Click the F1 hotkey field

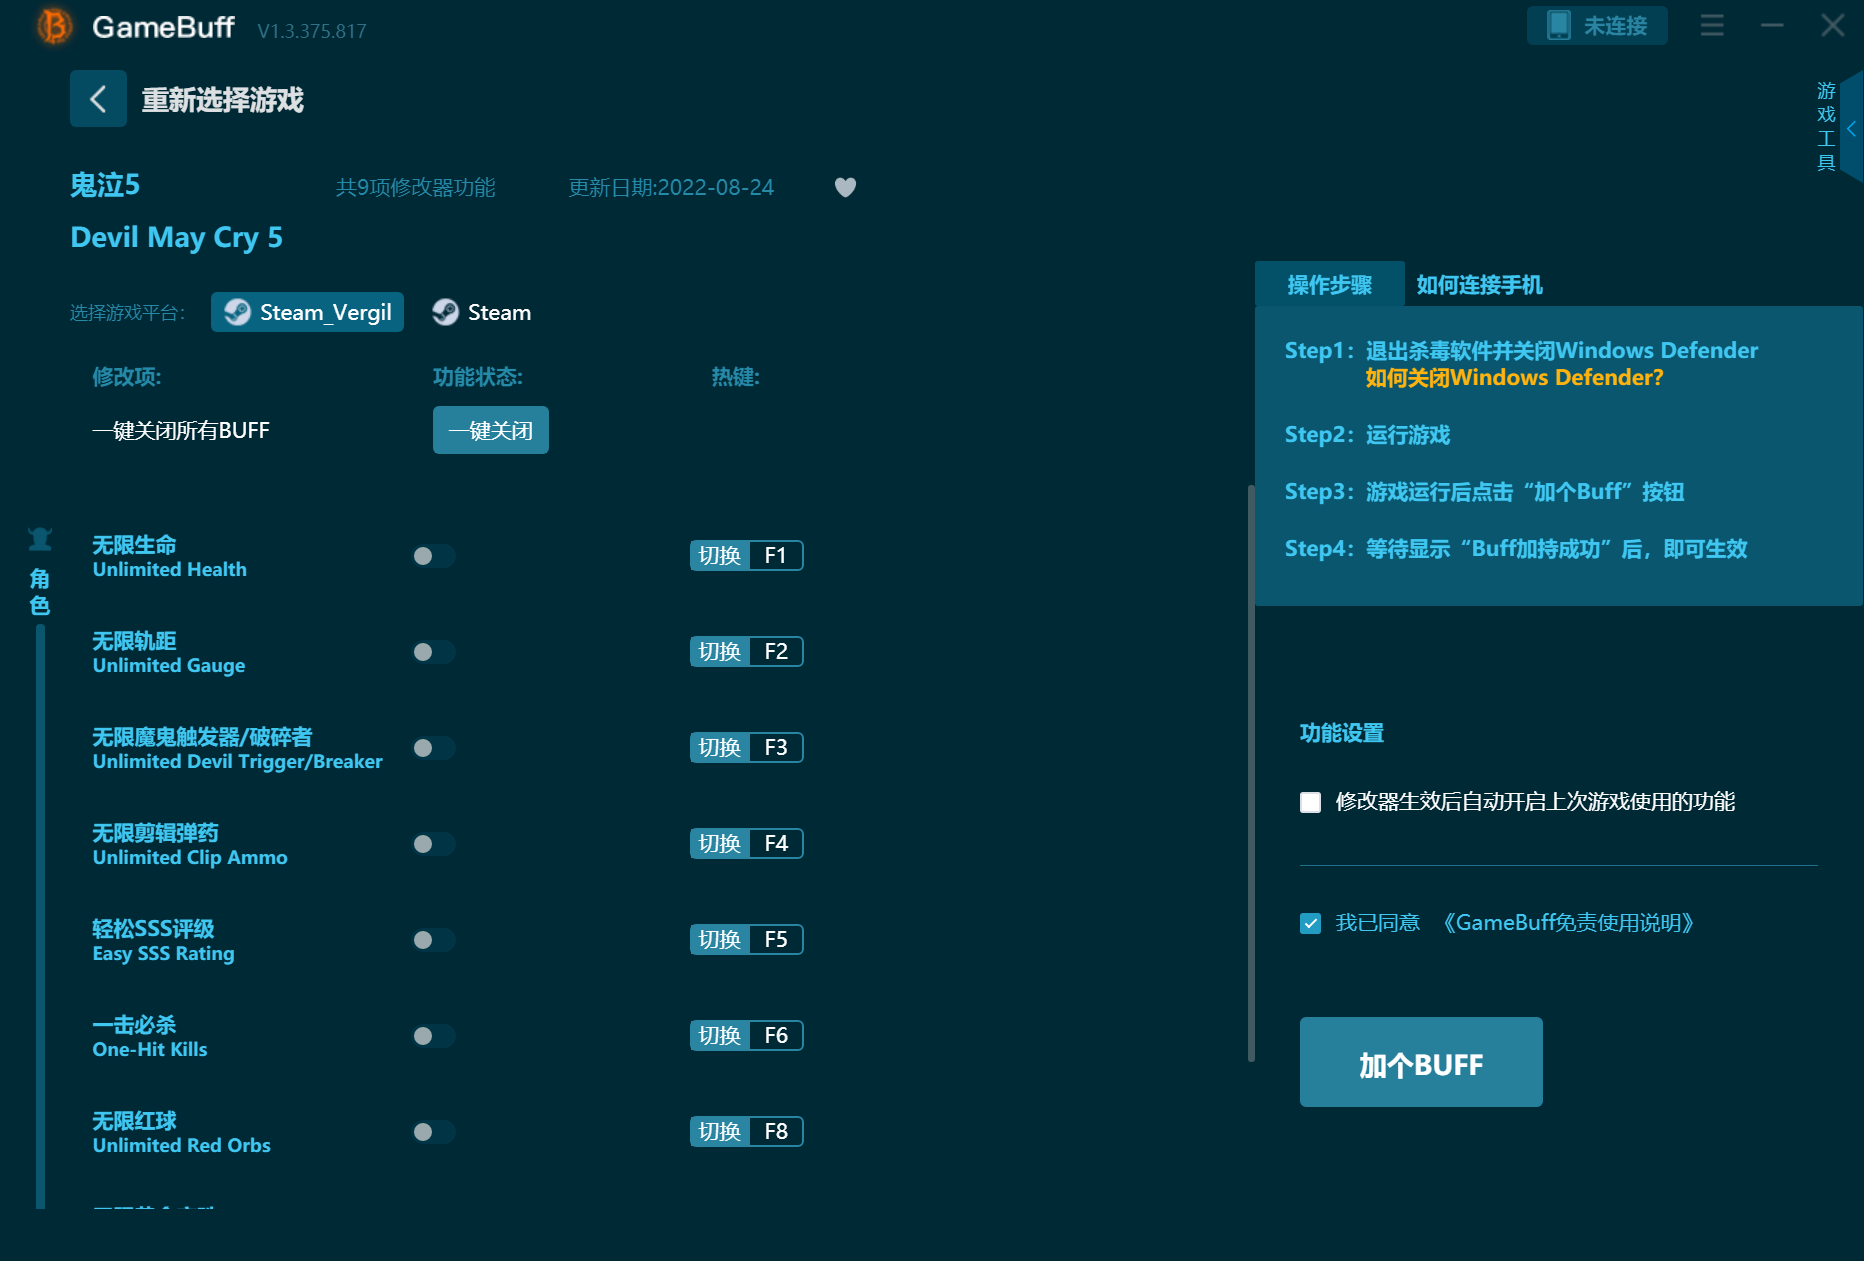pyautogui.click(x=776, y=556)
